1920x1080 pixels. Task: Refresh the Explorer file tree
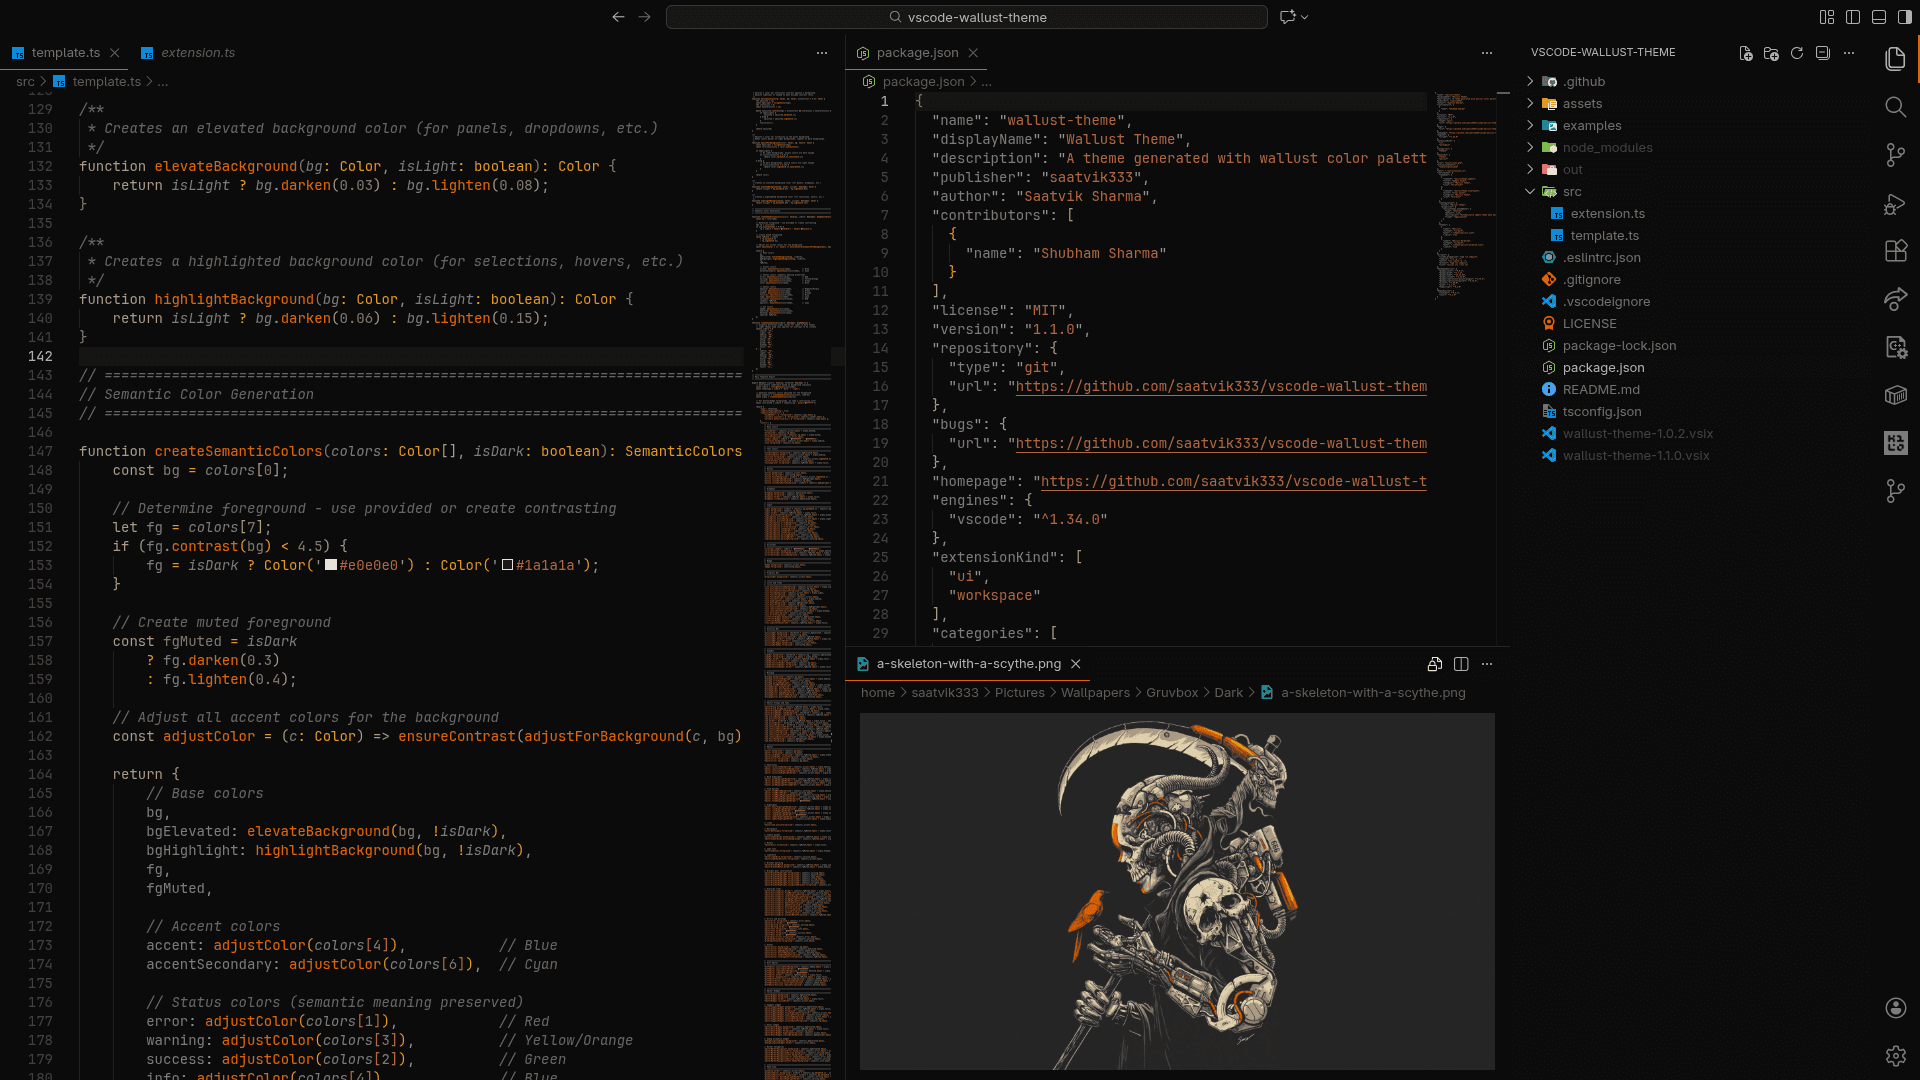coord(1798,54)
